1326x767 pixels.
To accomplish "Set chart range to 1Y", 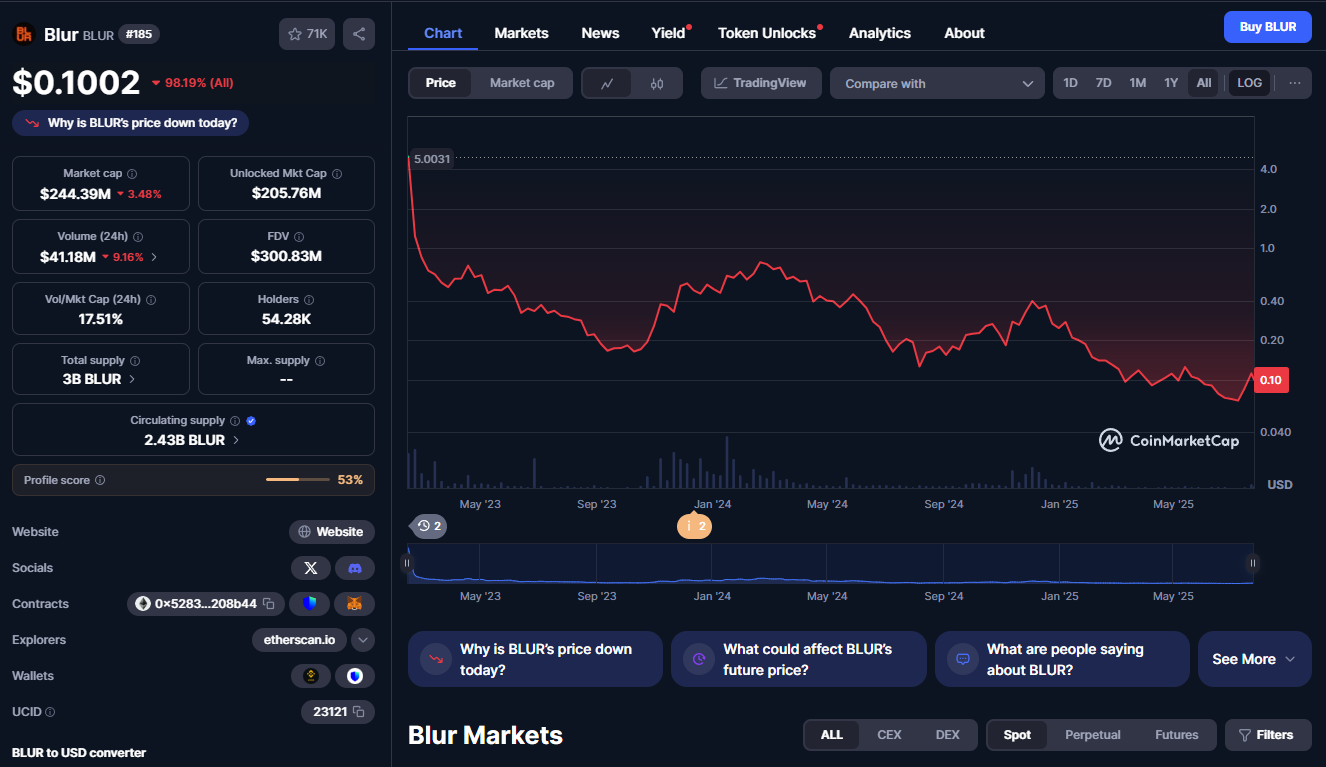I will (x=1171, y=83).
